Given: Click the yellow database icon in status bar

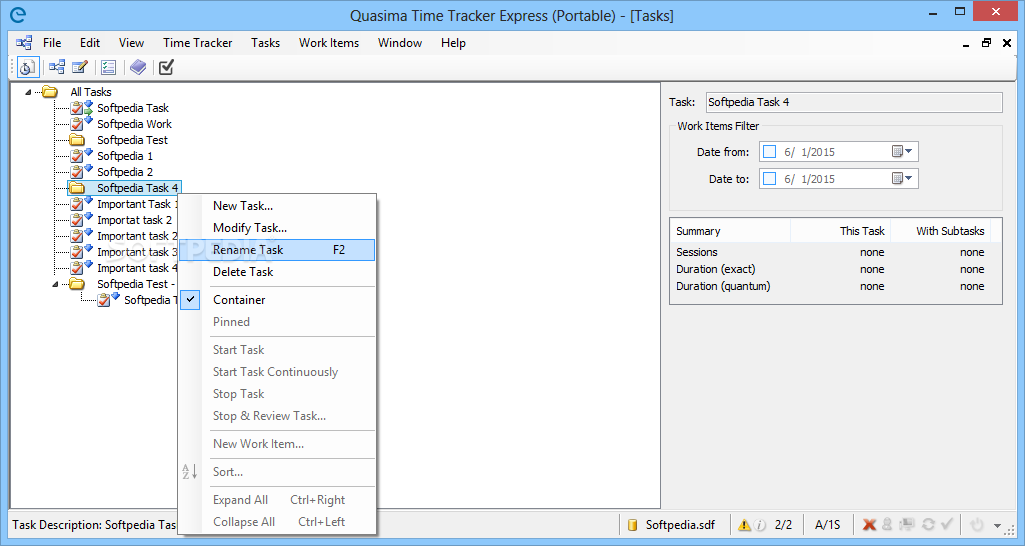Looking at the screenshot, I should coord(632,524).
